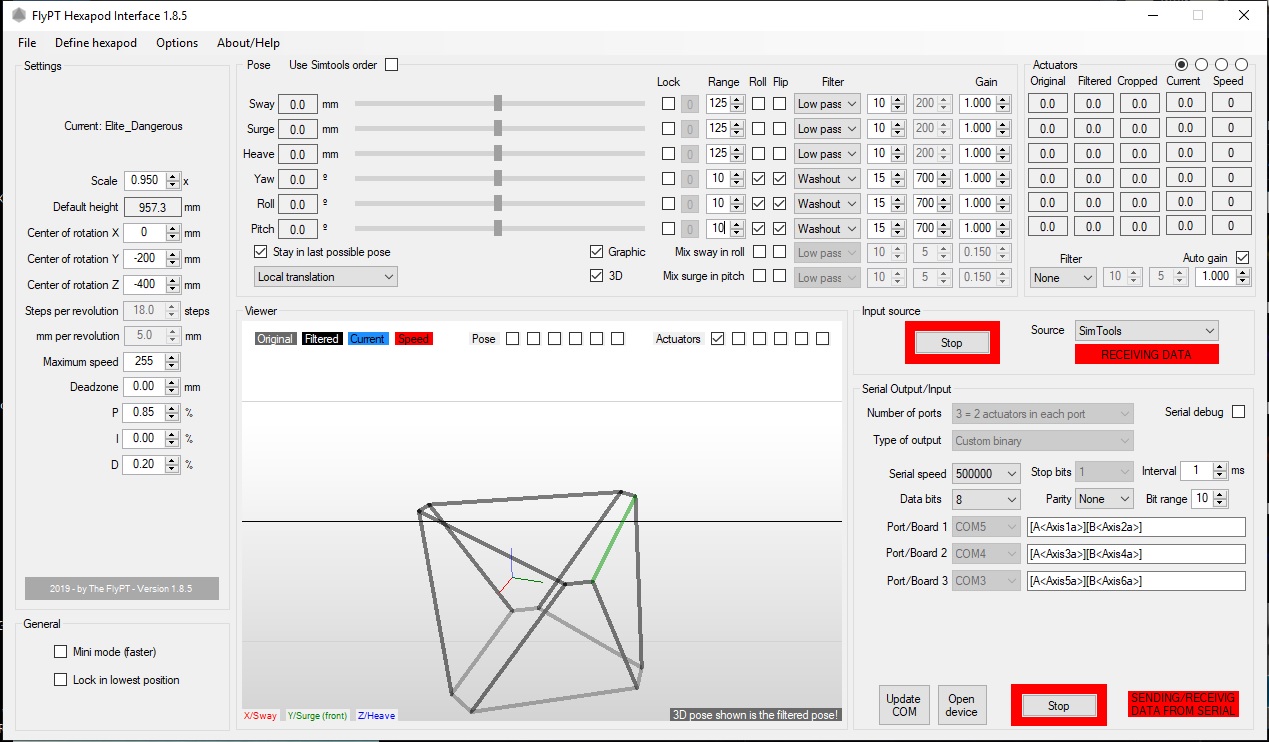Decrease Bit range with down arrow
The image size is (1269, 742).
pyautogui.click(x=1220, y=503)
